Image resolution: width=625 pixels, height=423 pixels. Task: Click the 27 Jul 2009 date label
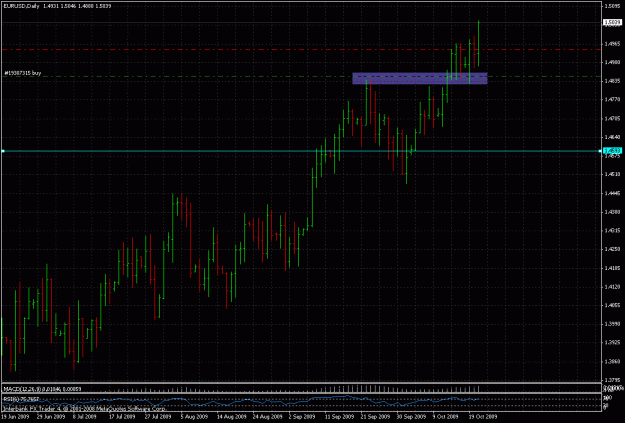158,417
